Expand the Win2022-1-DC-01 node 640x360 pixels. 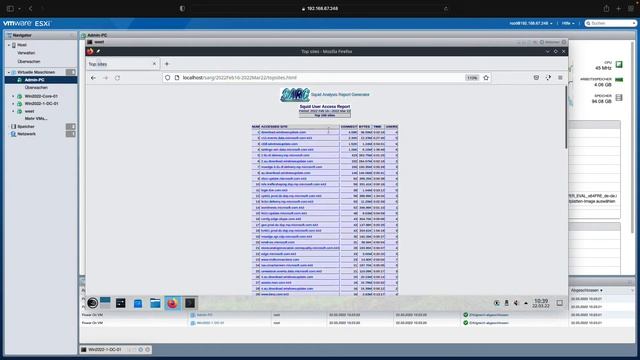13,104
